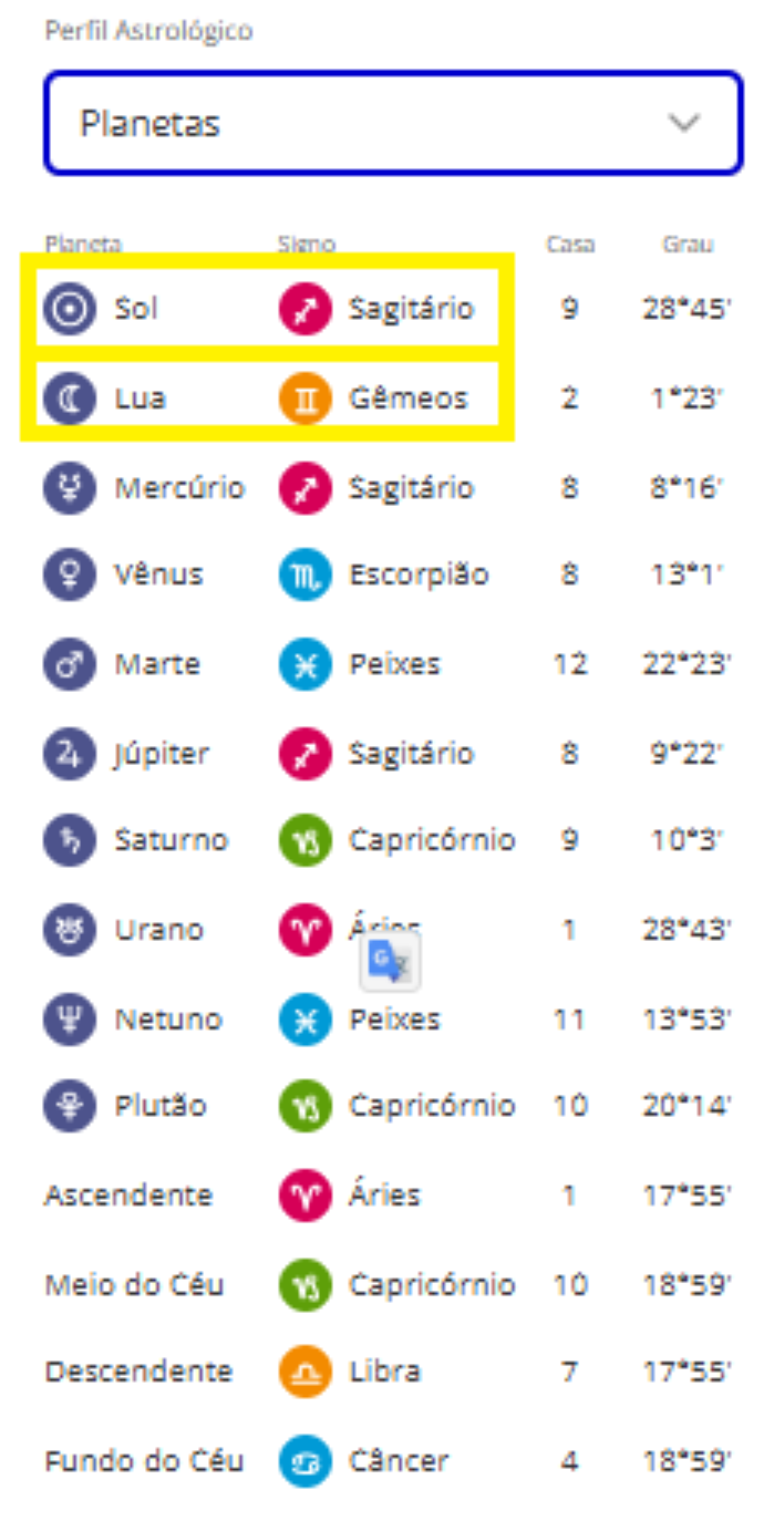Click the Lua crescent moon icon
Viewport: 774px width, 1521px height.
(x=69, y=398)
